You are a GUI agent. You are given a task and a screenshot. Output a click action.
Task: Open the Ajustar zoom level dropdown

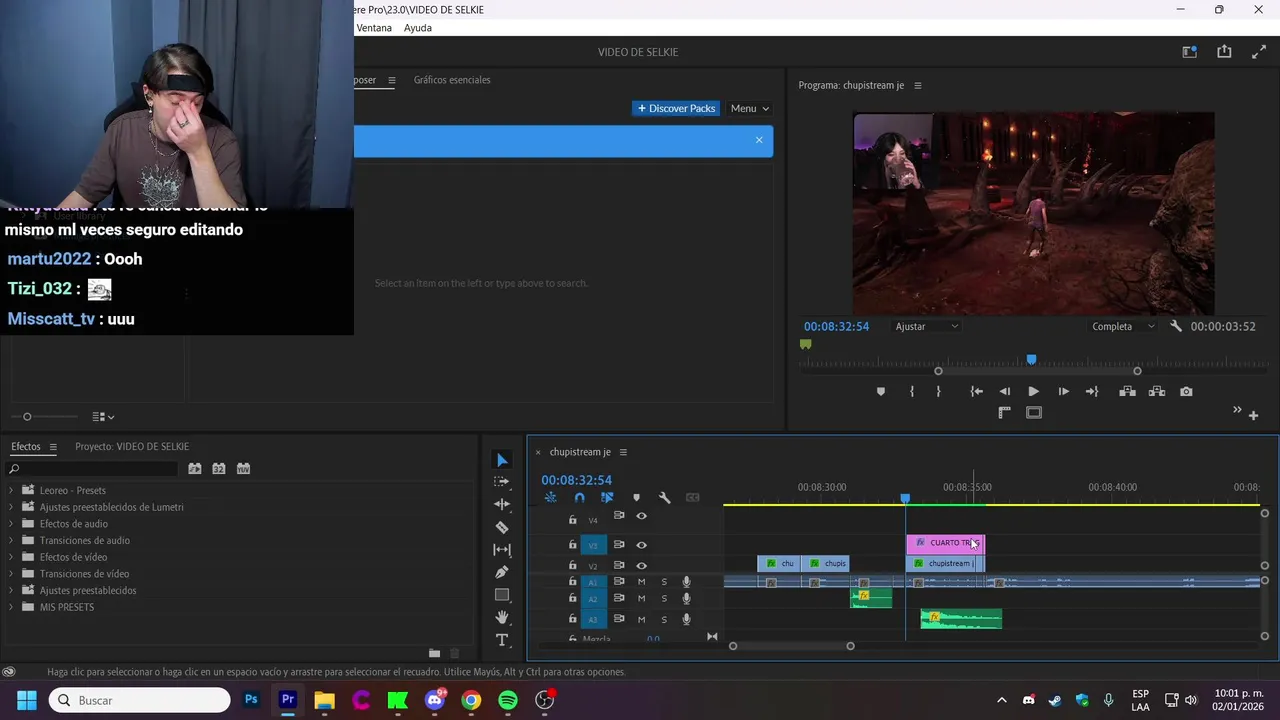point(927,326)
